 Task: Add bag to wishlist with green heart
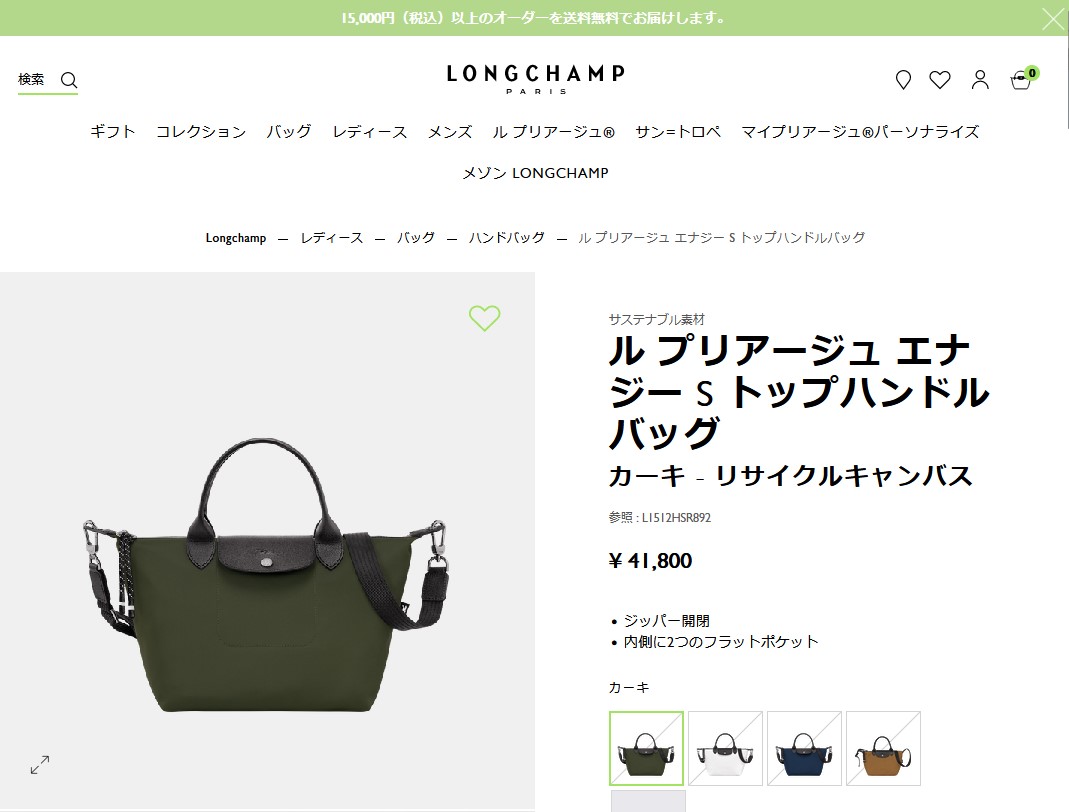[485, 318]
